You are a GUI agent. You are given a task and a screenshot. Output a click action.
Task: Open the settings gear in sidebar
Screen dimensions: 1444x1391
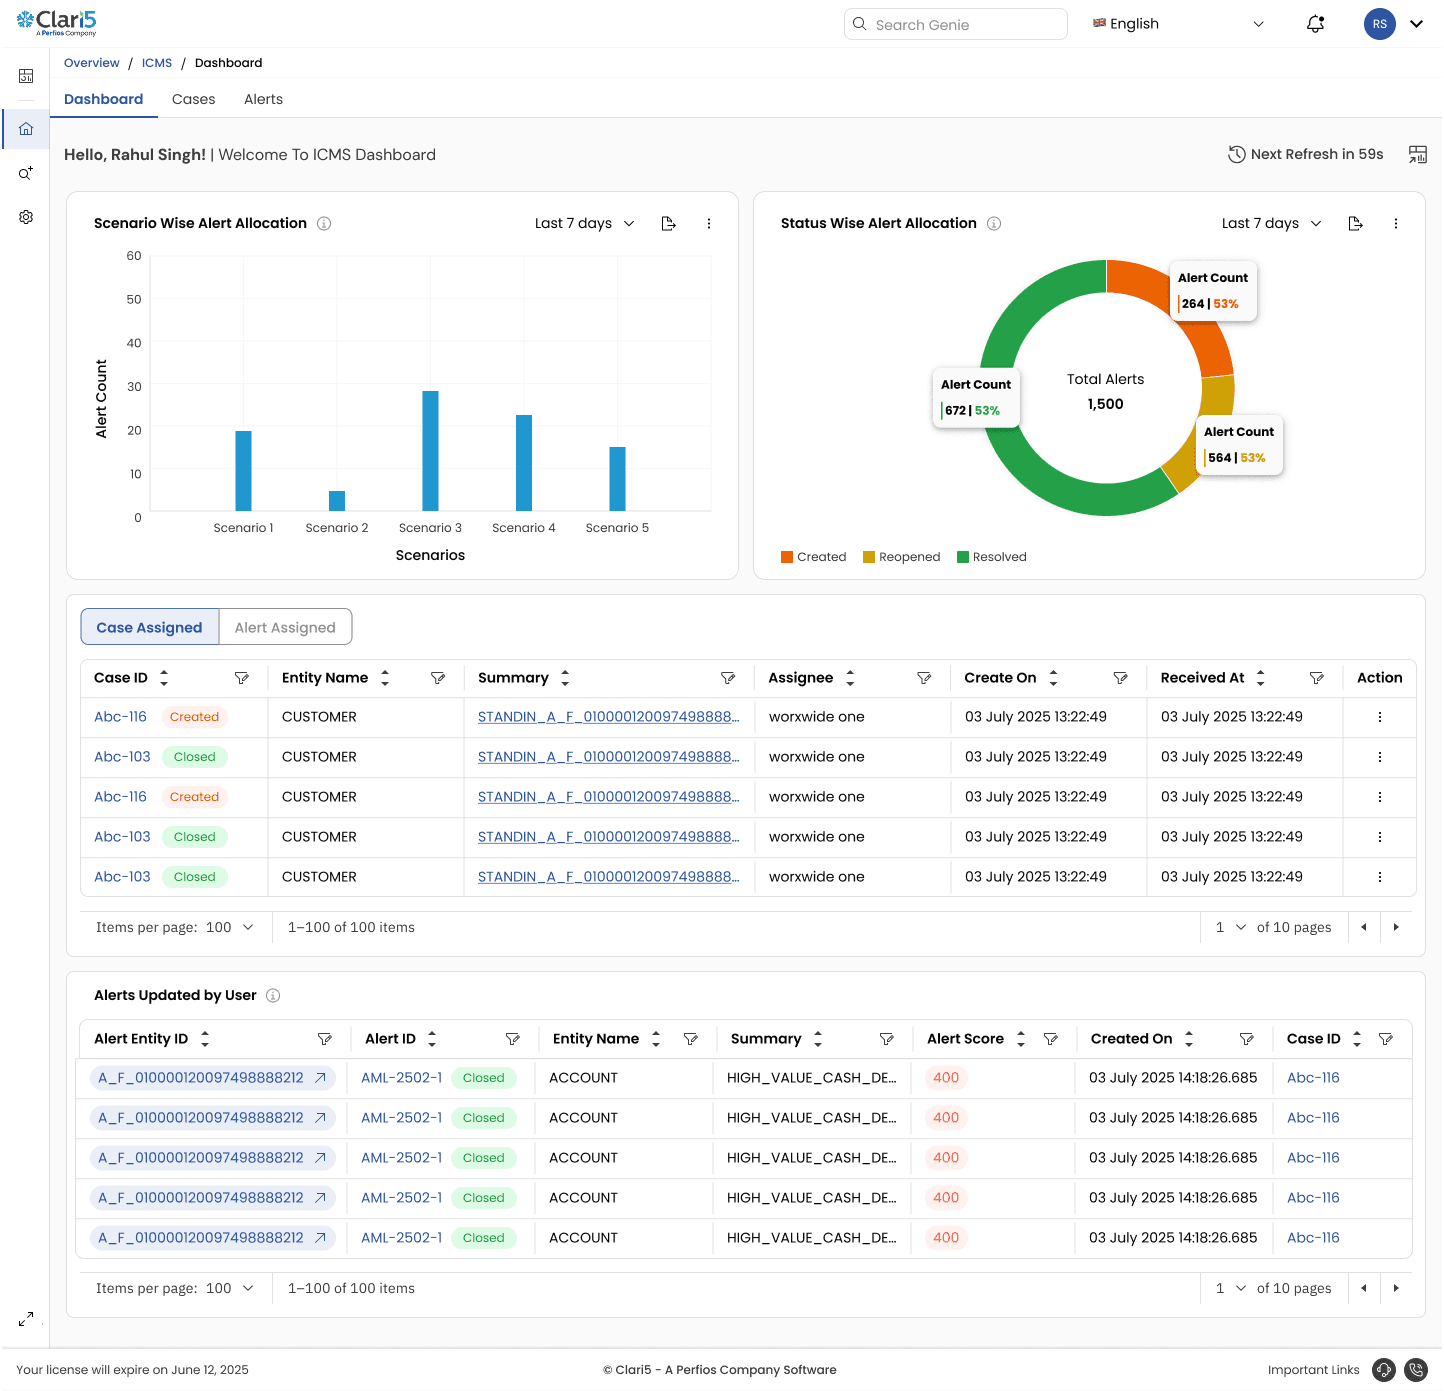(26, 217)
